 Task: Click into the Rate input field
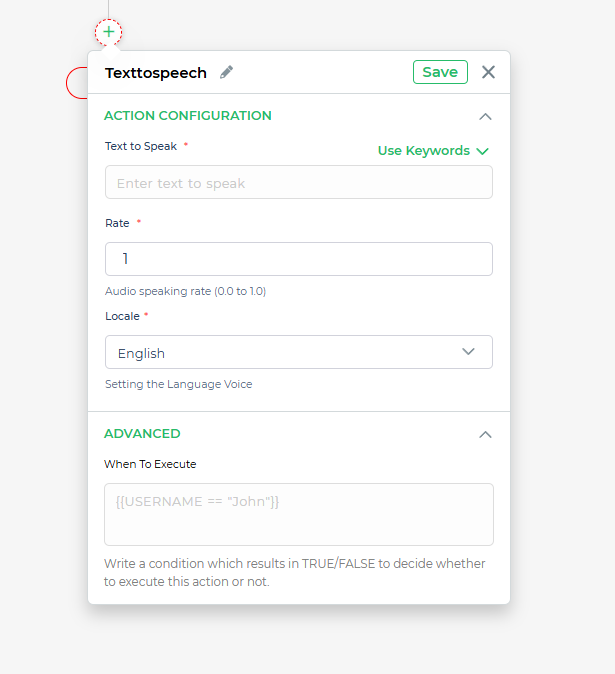point(299,259)
